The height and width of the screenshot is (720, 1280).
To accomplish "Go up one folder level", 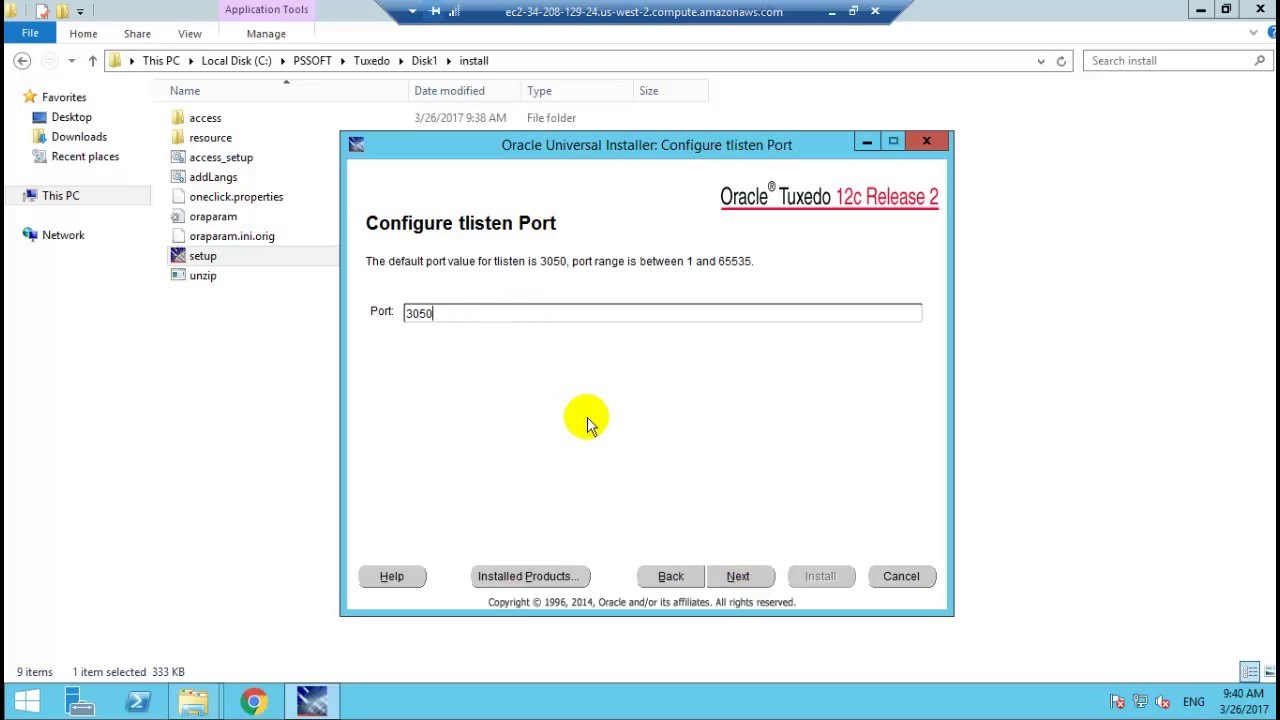I will (x=92, y=61).
